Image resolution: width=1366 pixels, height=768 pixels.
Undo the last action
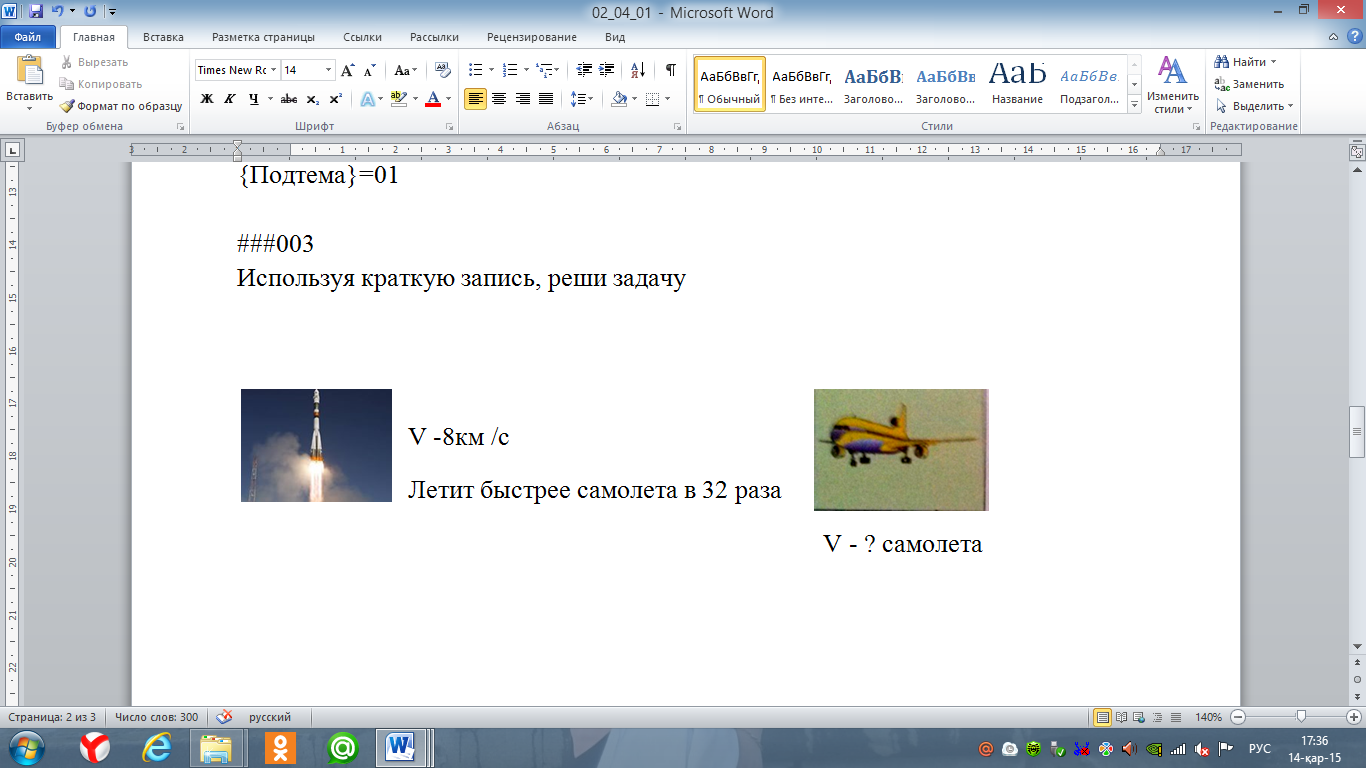58,12
